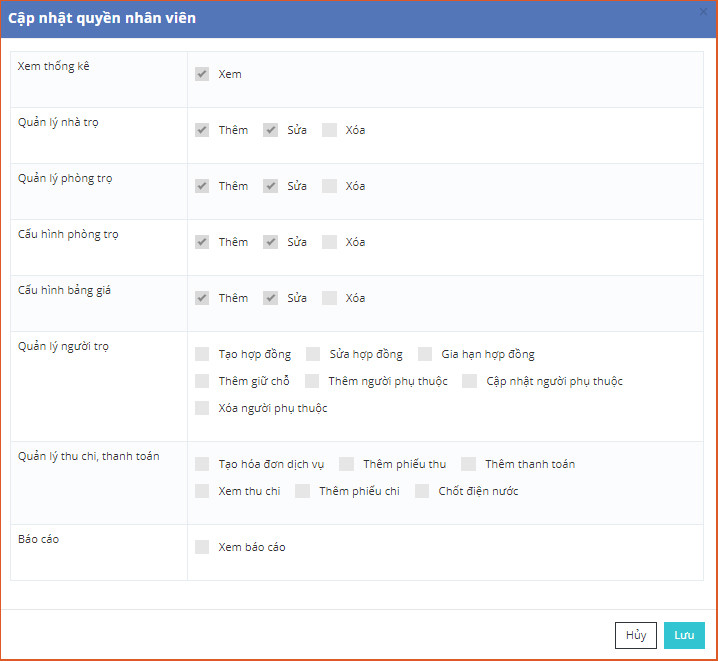The image size is (718, 661).
Task: Enable 'Thêm giữ chỗ' permission
Action: point(202,381)
